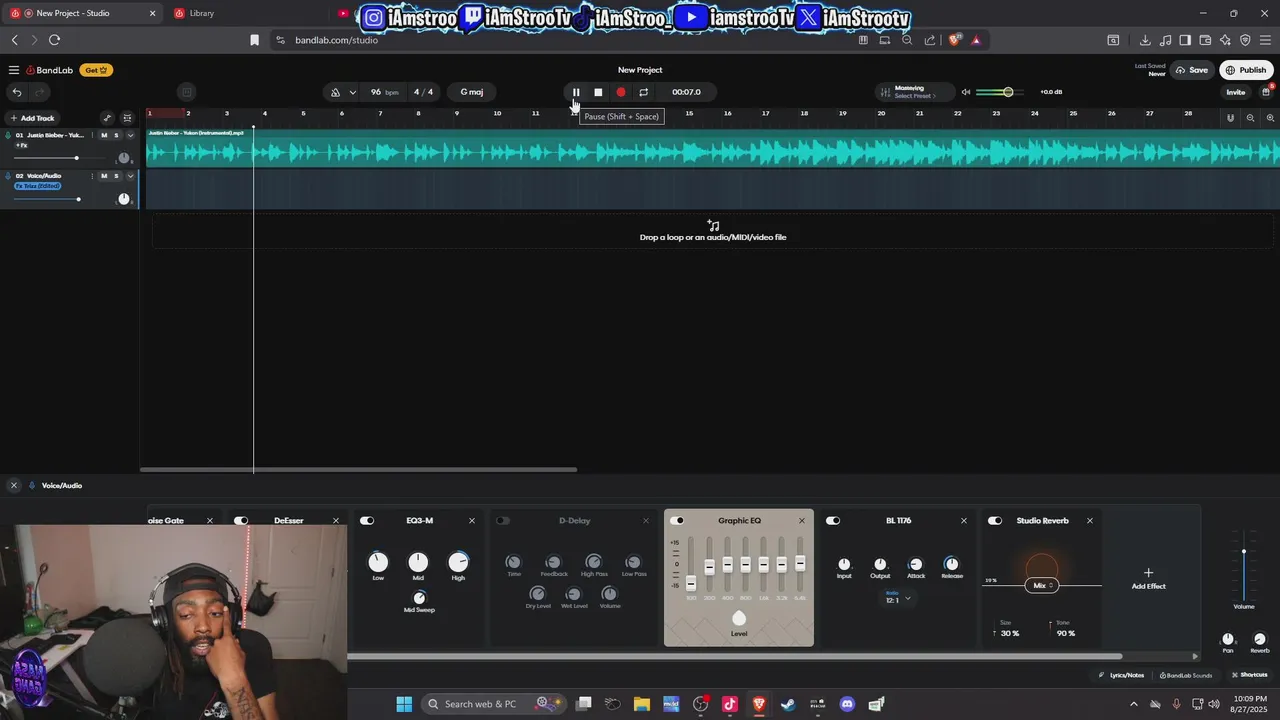Image resolution: width=1280 pixels, height=720 pixels.
Task: Zoom out the timeline
Action: 1250,118
